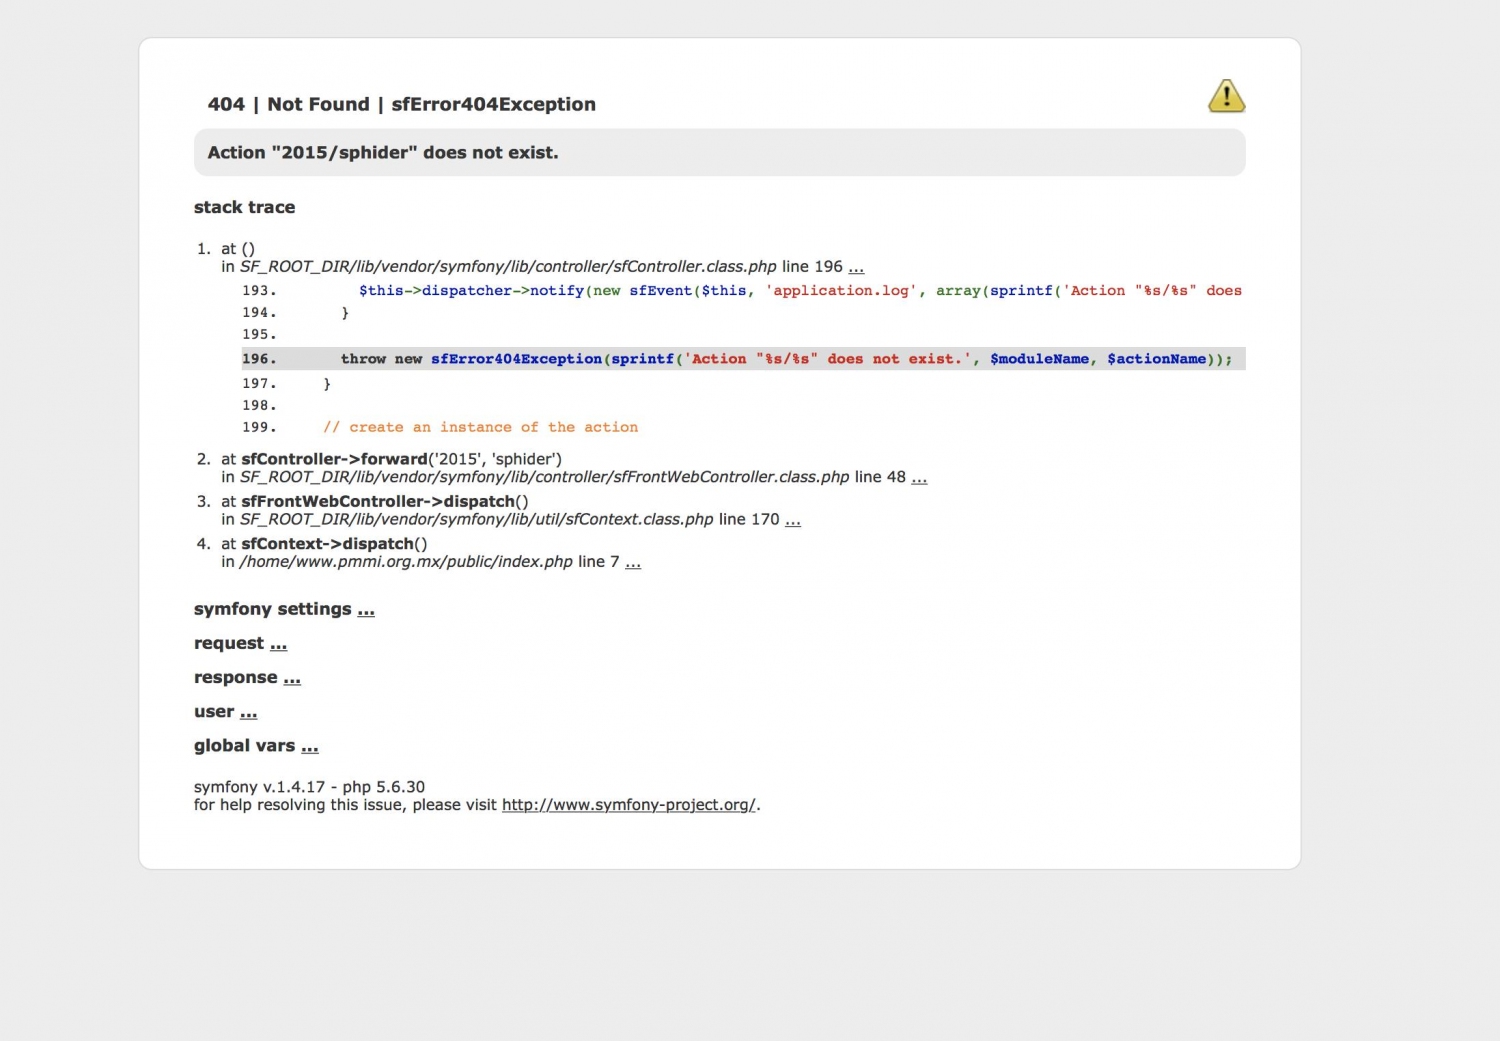
Task: Click the sfFrontWebController.class.php file path
Action: click(545, 477)
